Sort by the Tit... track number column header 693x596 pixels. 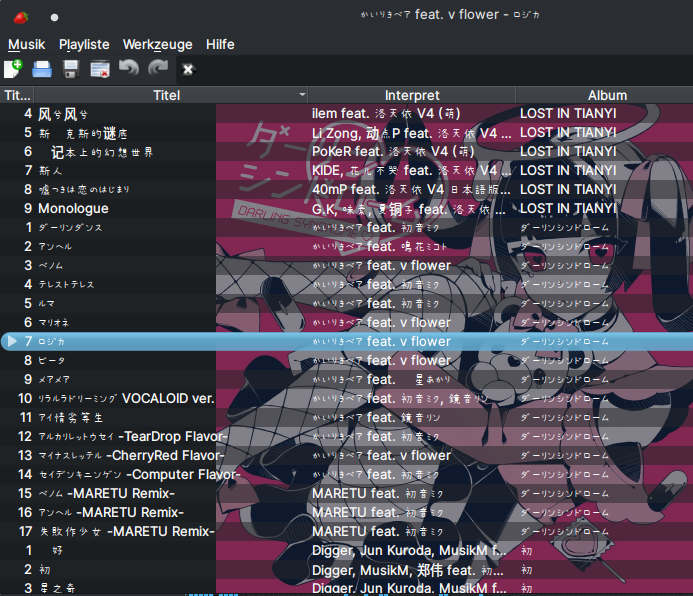tap(17, 95)
